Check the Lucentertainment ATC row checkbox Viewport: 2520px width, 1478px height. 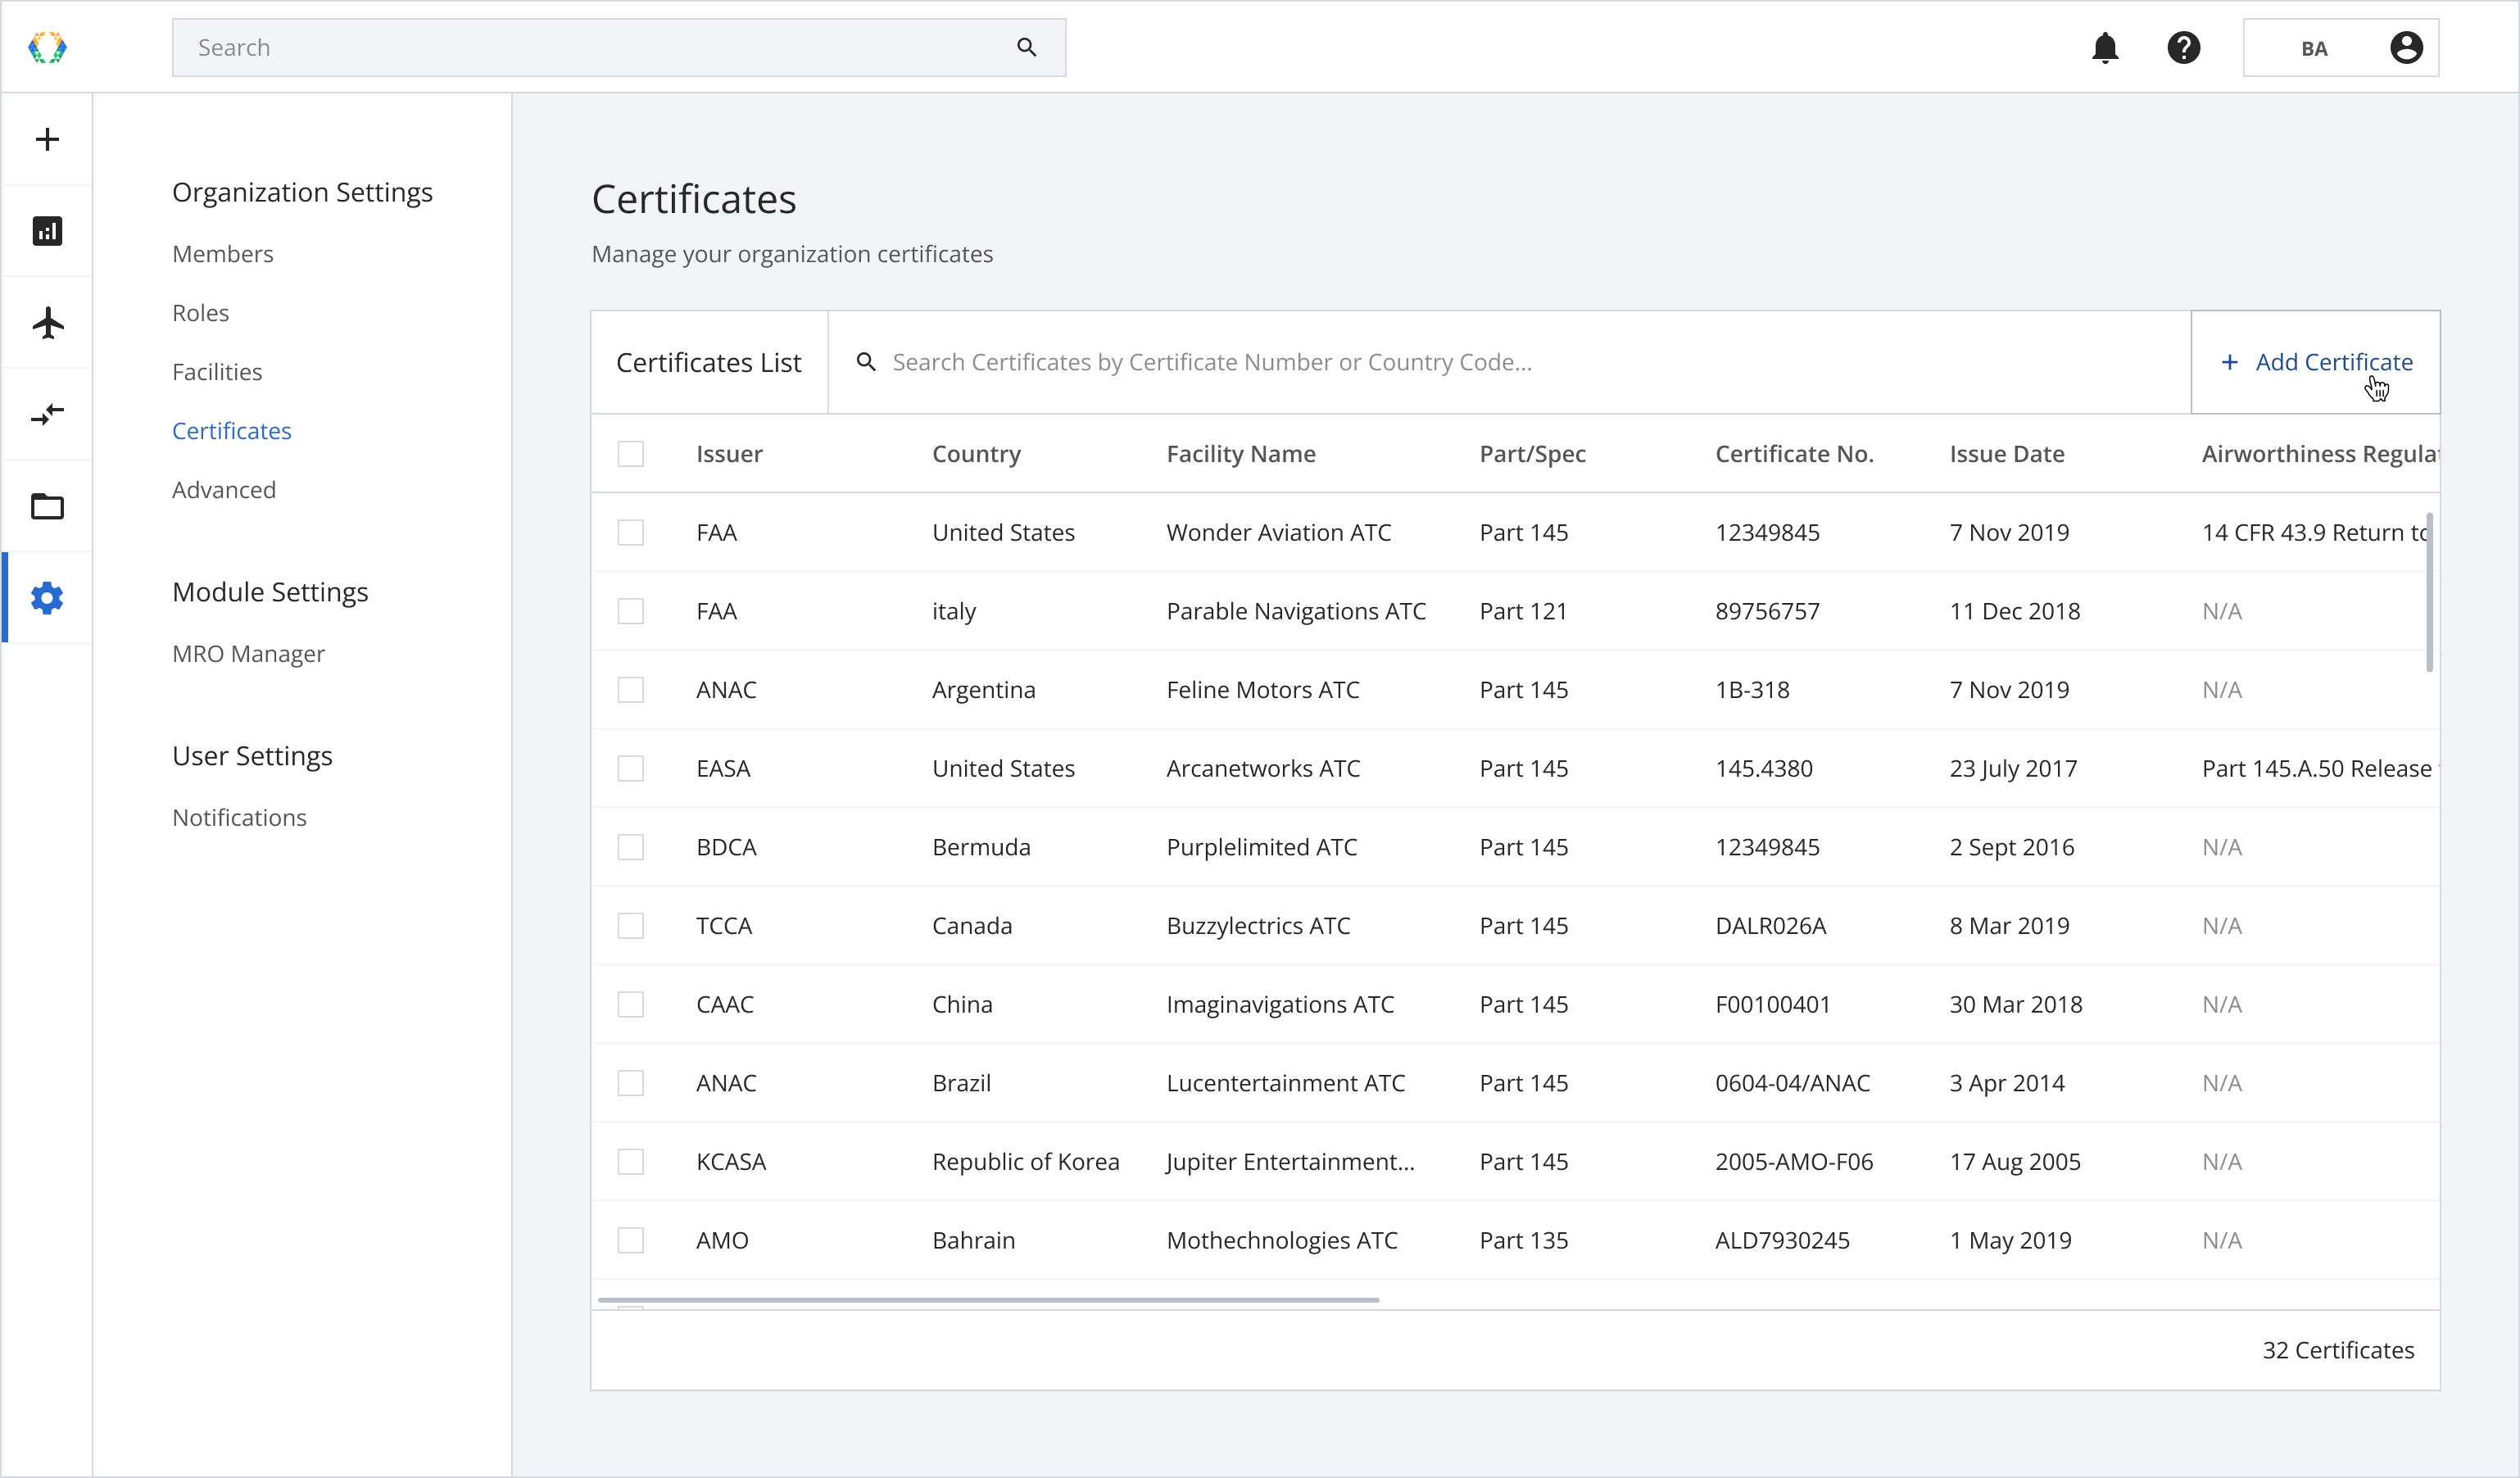630,1083
